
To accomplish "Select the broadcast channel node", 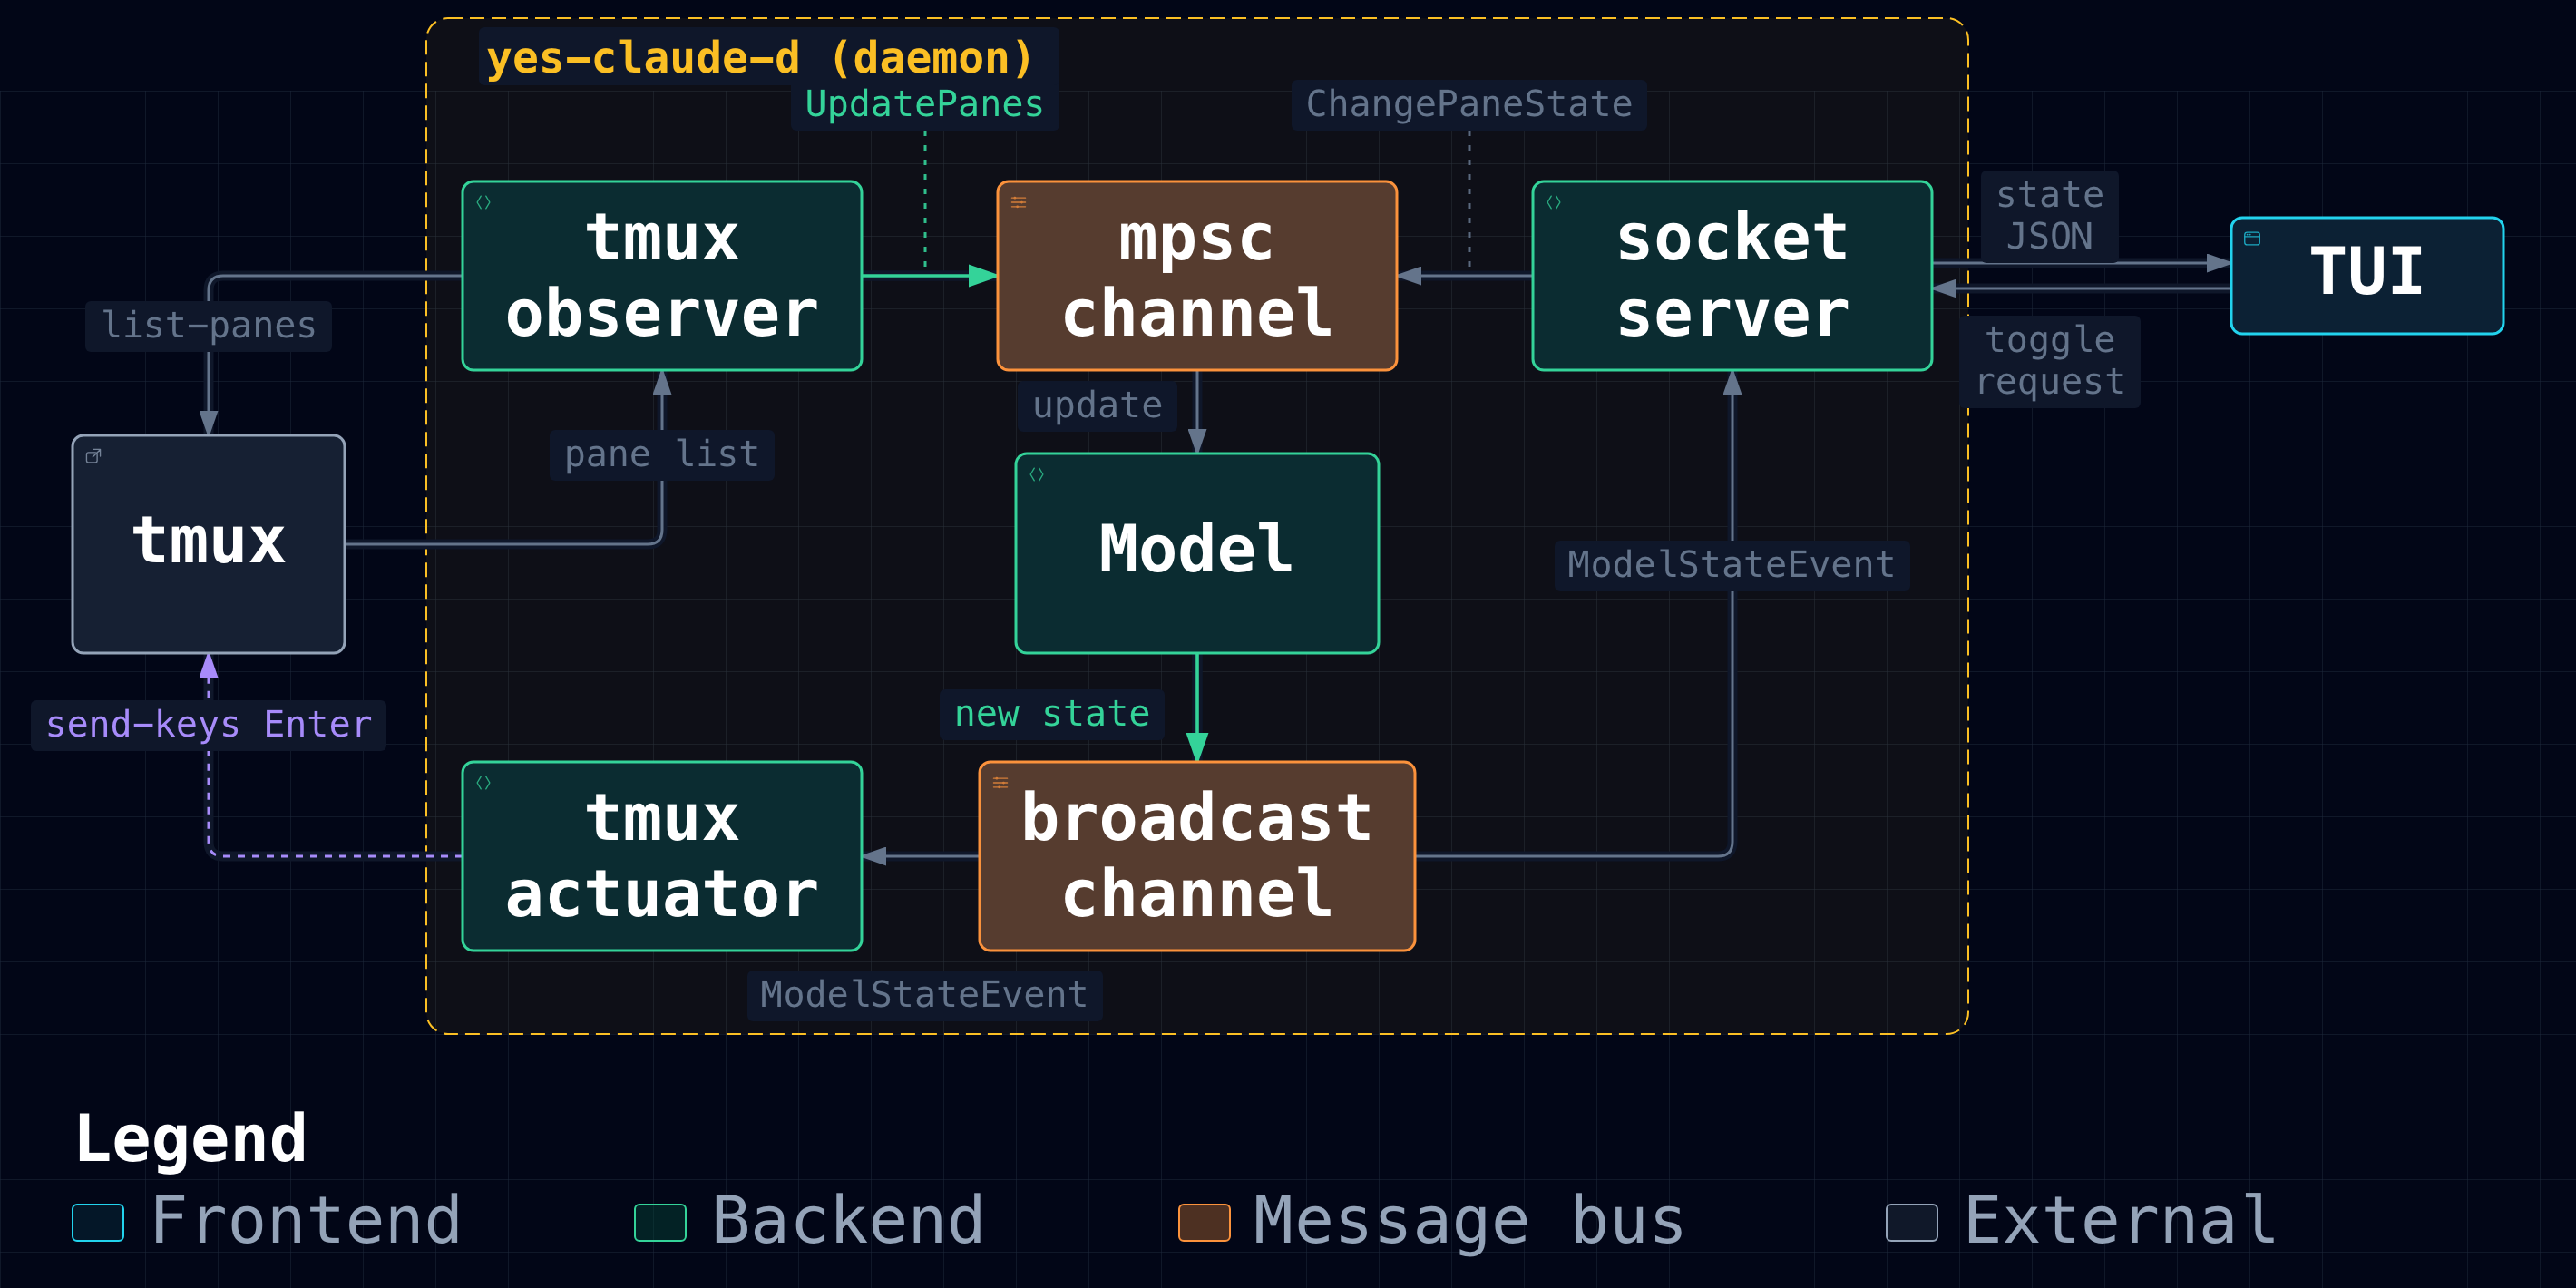I will [1197, 856].
